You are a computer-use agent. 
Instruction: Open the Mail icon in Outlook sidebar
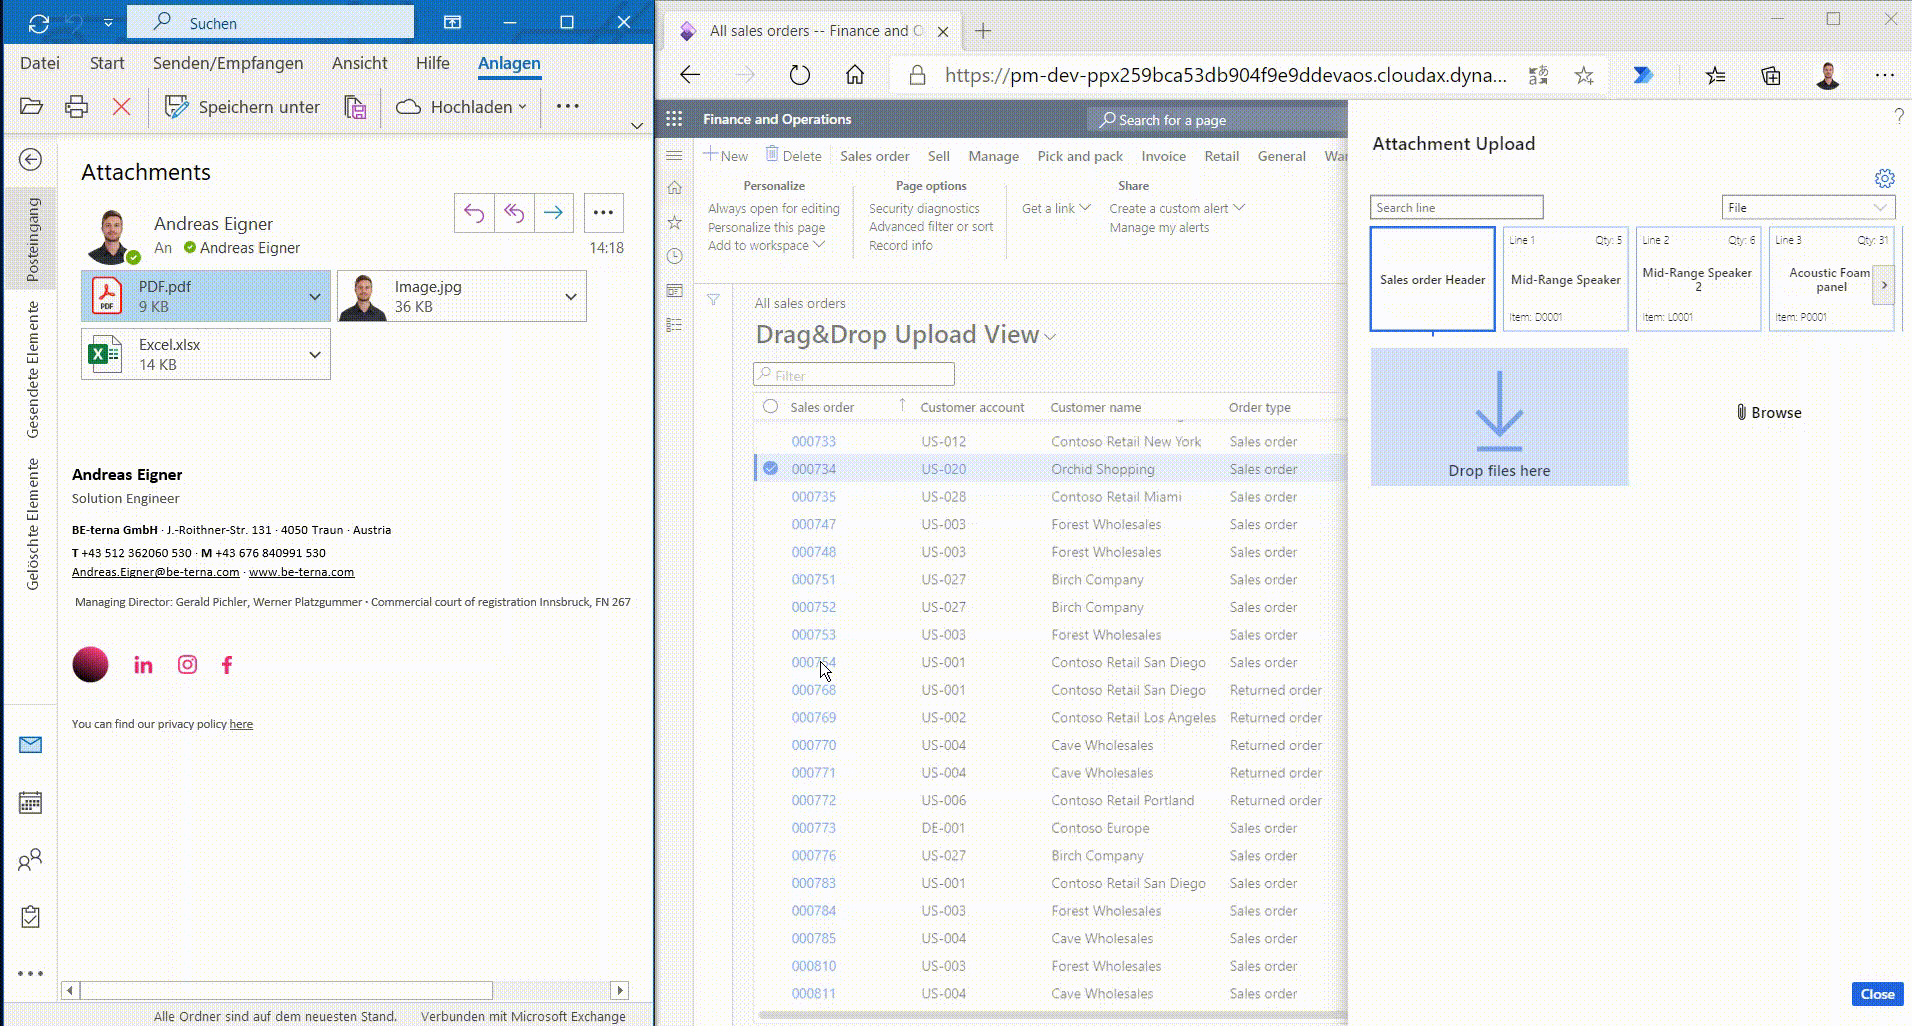(30, 745)
